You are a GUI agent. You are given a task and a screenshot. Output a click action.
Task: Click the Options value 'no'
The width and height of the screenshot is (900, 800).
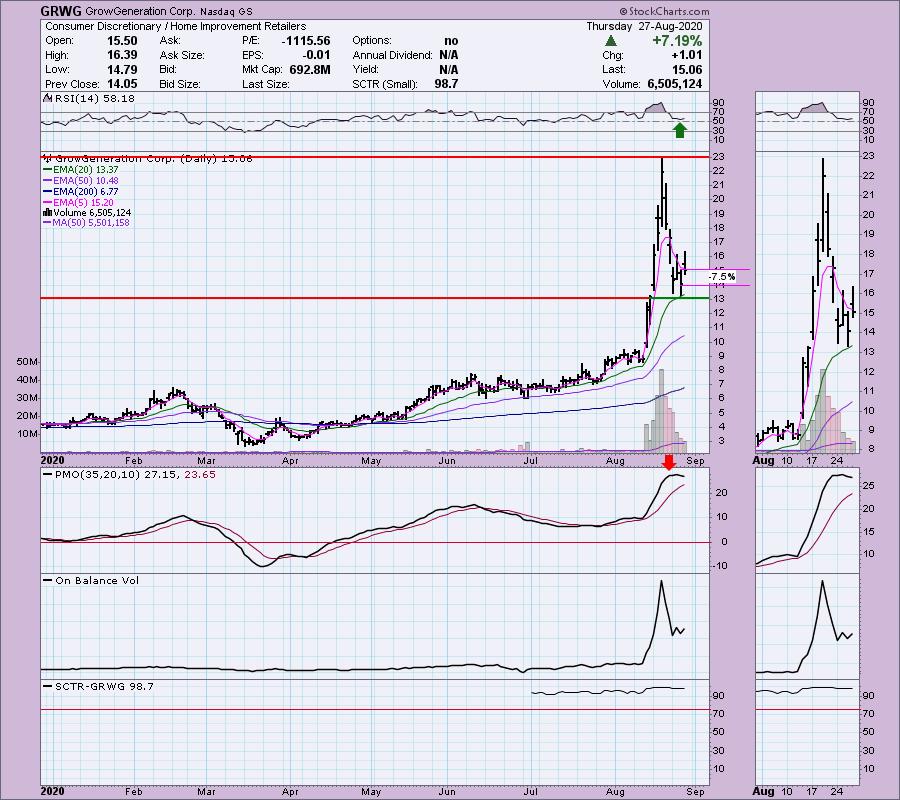click(x=451, y=41)
